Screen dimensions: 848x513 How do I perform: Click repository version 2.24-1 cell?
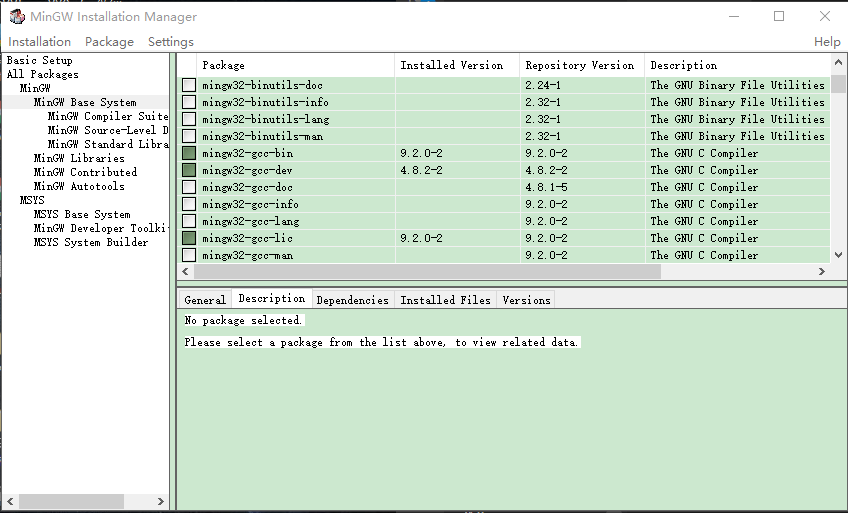point(542,85)
